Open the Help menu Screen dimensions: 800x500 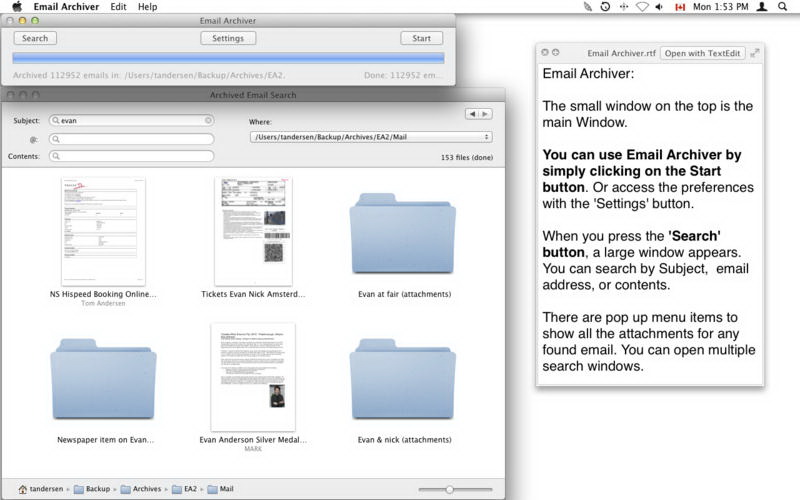pos(147,7)
